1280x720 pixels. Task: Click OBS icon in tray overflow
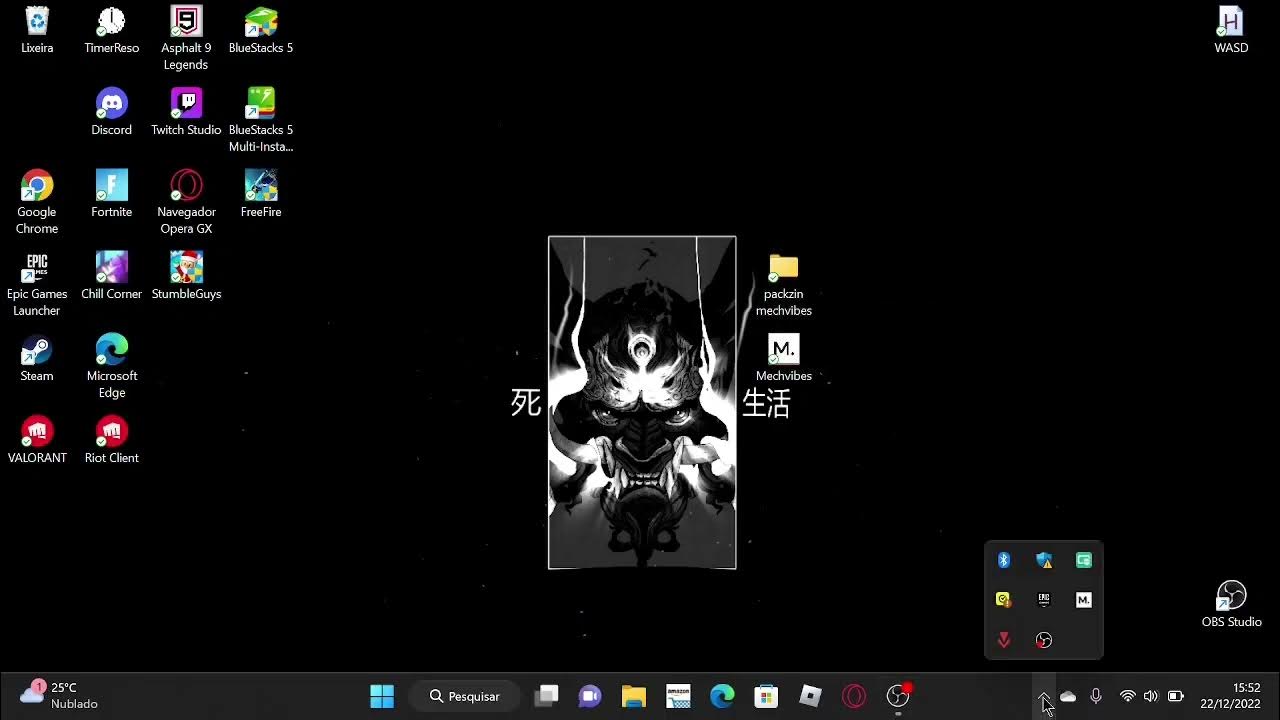coord(1044,640)
